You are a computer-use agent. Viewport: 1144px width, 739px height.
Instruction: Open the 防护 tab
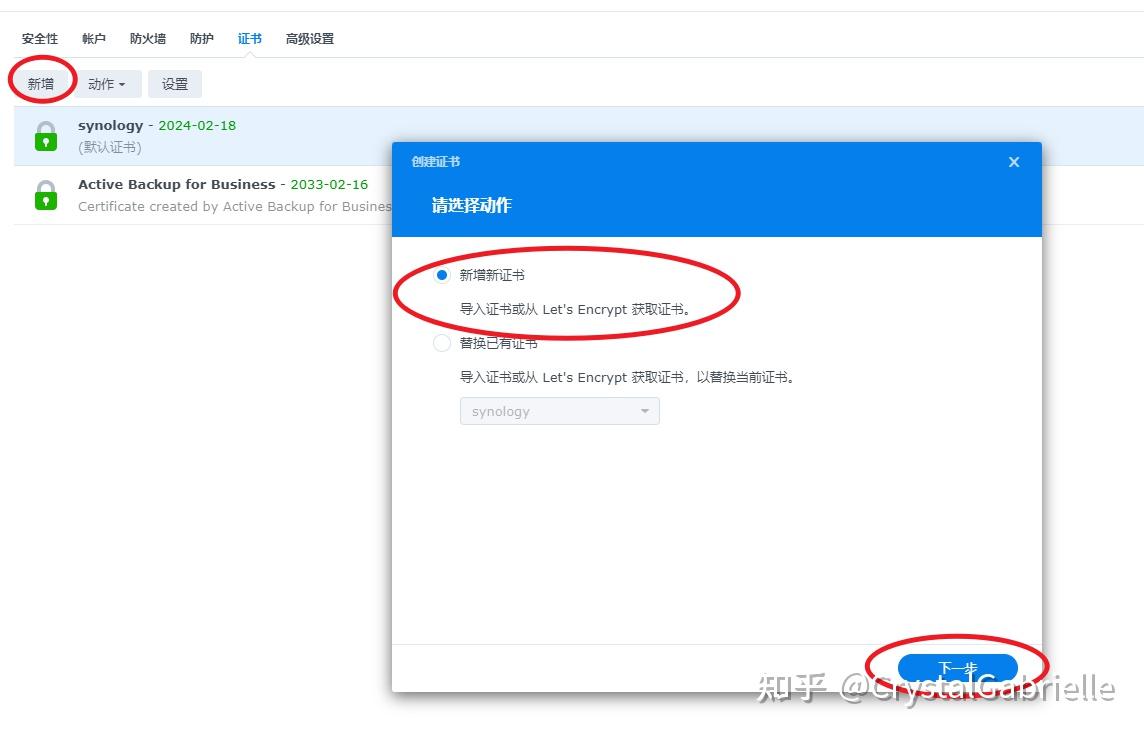click(x=201, y=38)
